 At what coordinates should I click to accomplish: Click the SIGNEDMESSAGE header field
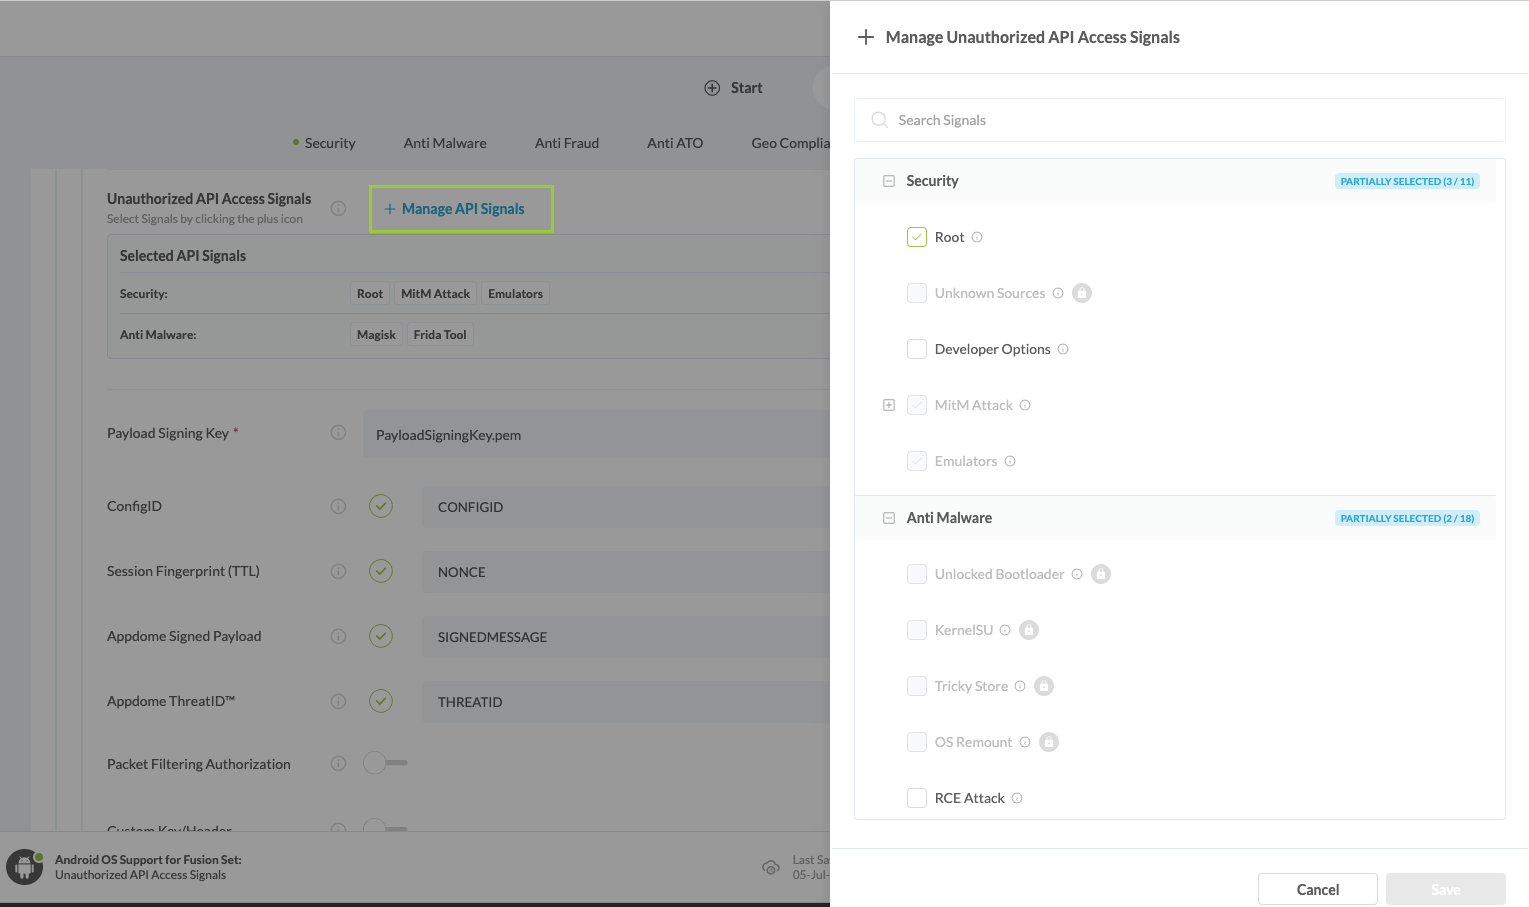[626, 637]
